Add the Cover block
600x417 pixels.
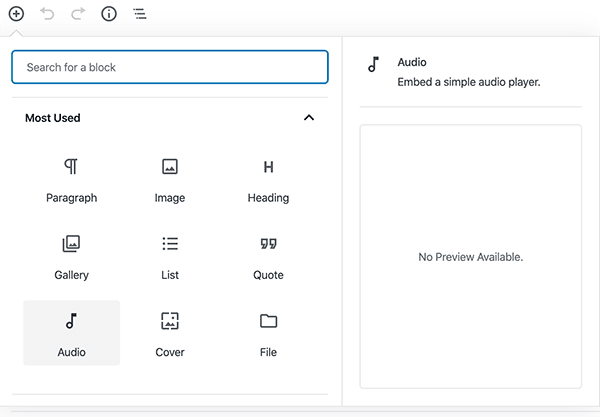click(170, 333)
